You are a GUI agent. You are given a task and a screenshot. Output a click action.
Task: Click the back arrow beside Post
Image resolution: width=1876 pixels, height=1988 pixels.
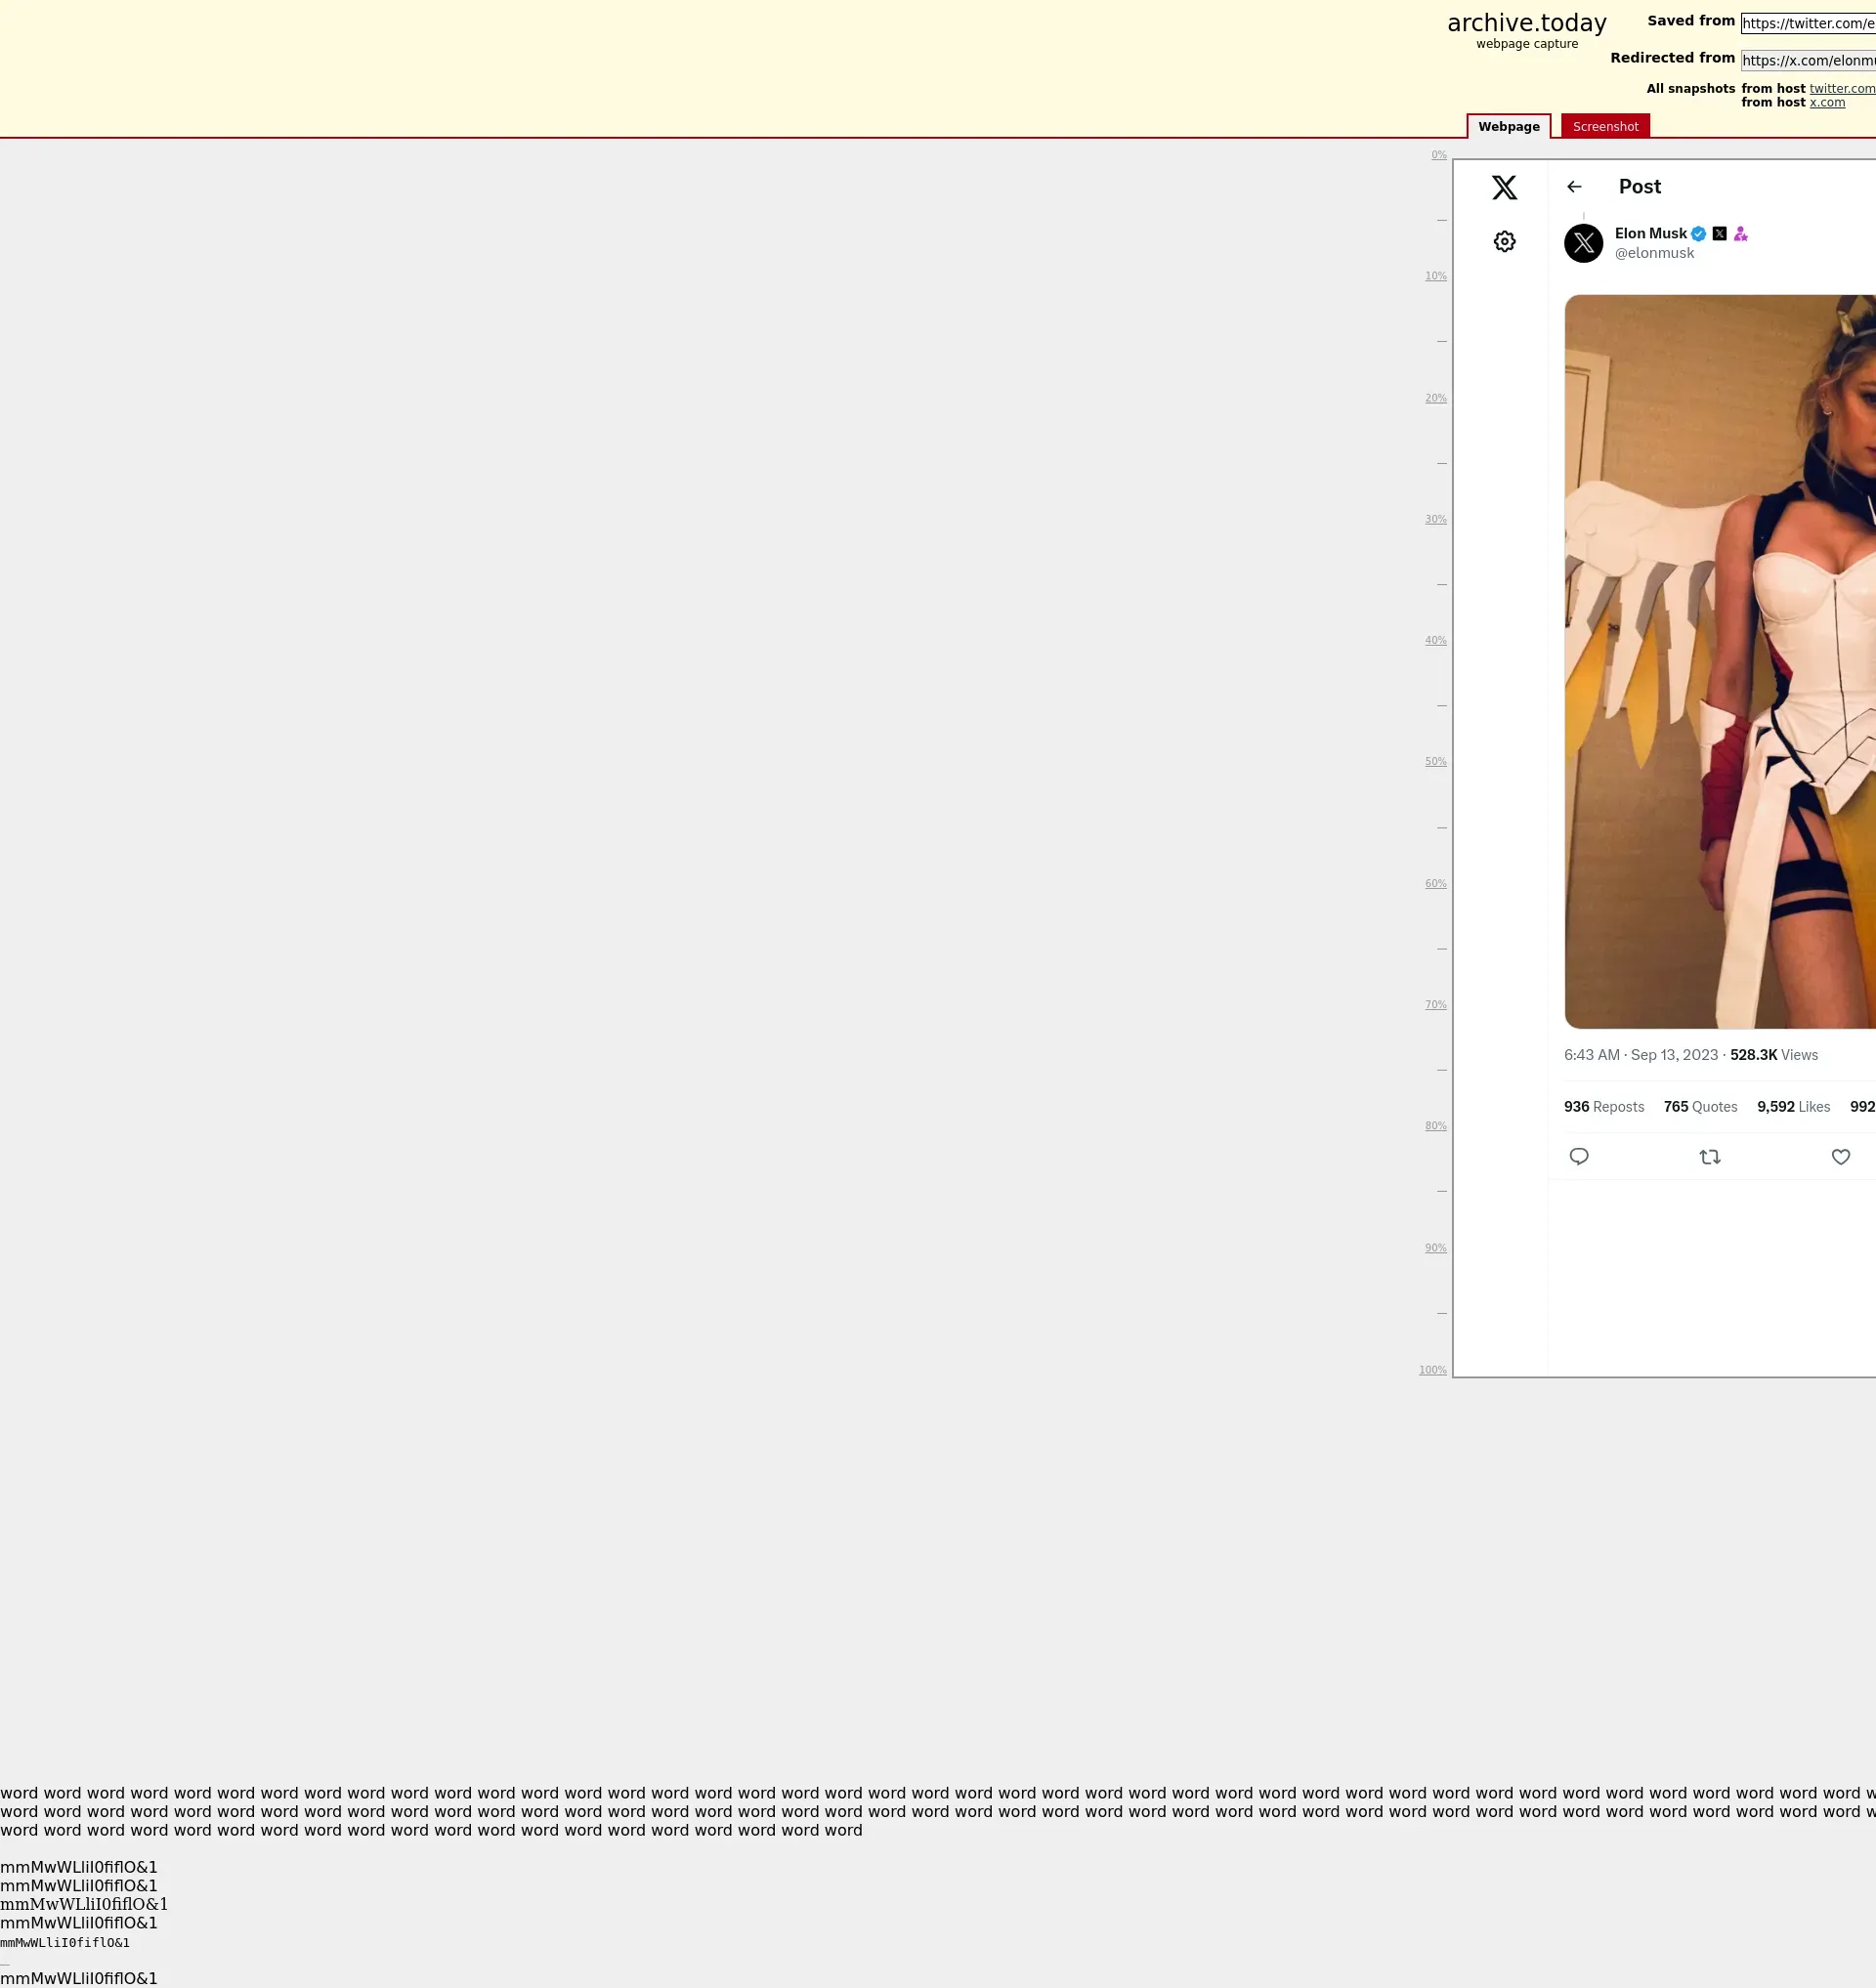tap(1574, 187)
